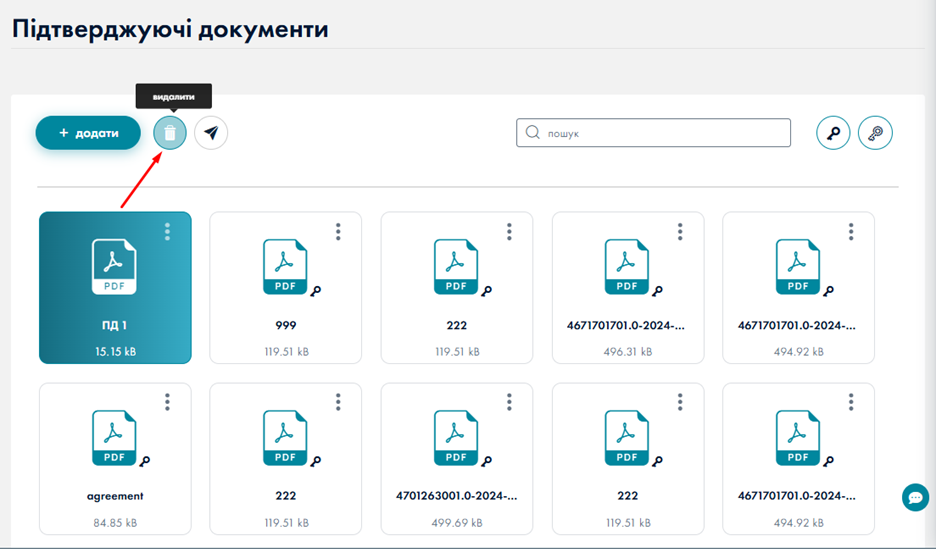
Task: Click the solid black key icon button
Action: (x=833, y=133)
